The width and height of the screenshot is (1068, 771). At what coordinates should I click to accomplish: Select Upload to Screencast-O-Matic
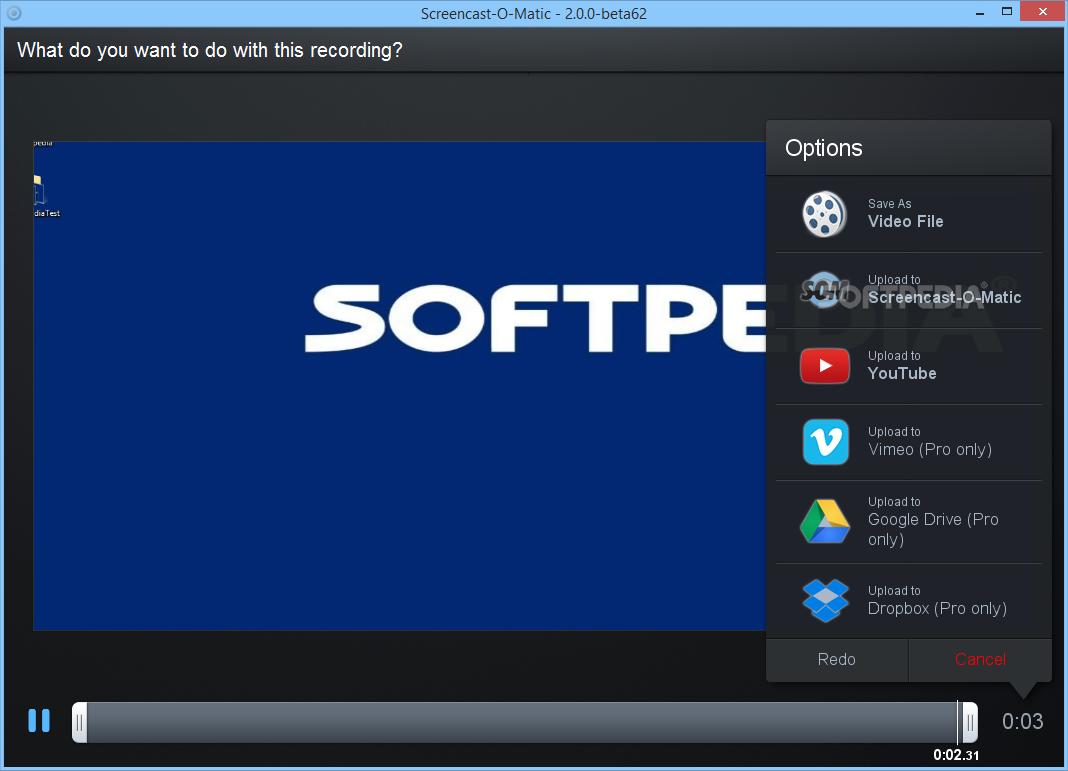pos(909,291)
